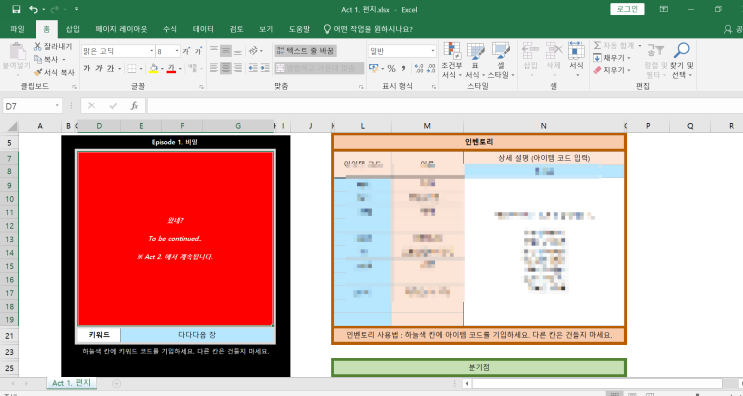Open number format 일반 dropdown
743x396 pixels.
coord(433,51)
